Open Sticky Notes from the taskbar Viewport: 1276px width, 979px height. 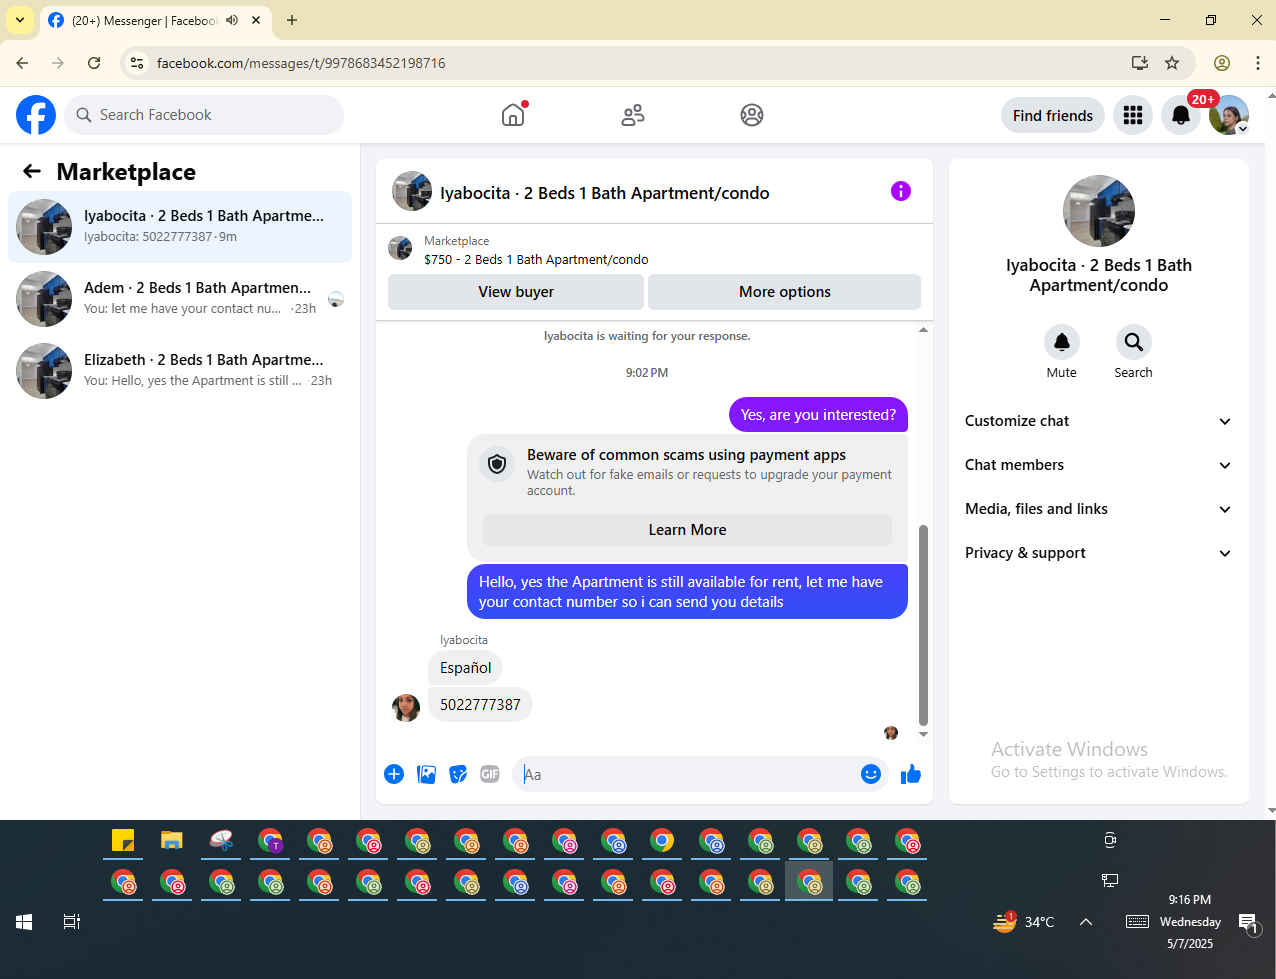(123, 841)
